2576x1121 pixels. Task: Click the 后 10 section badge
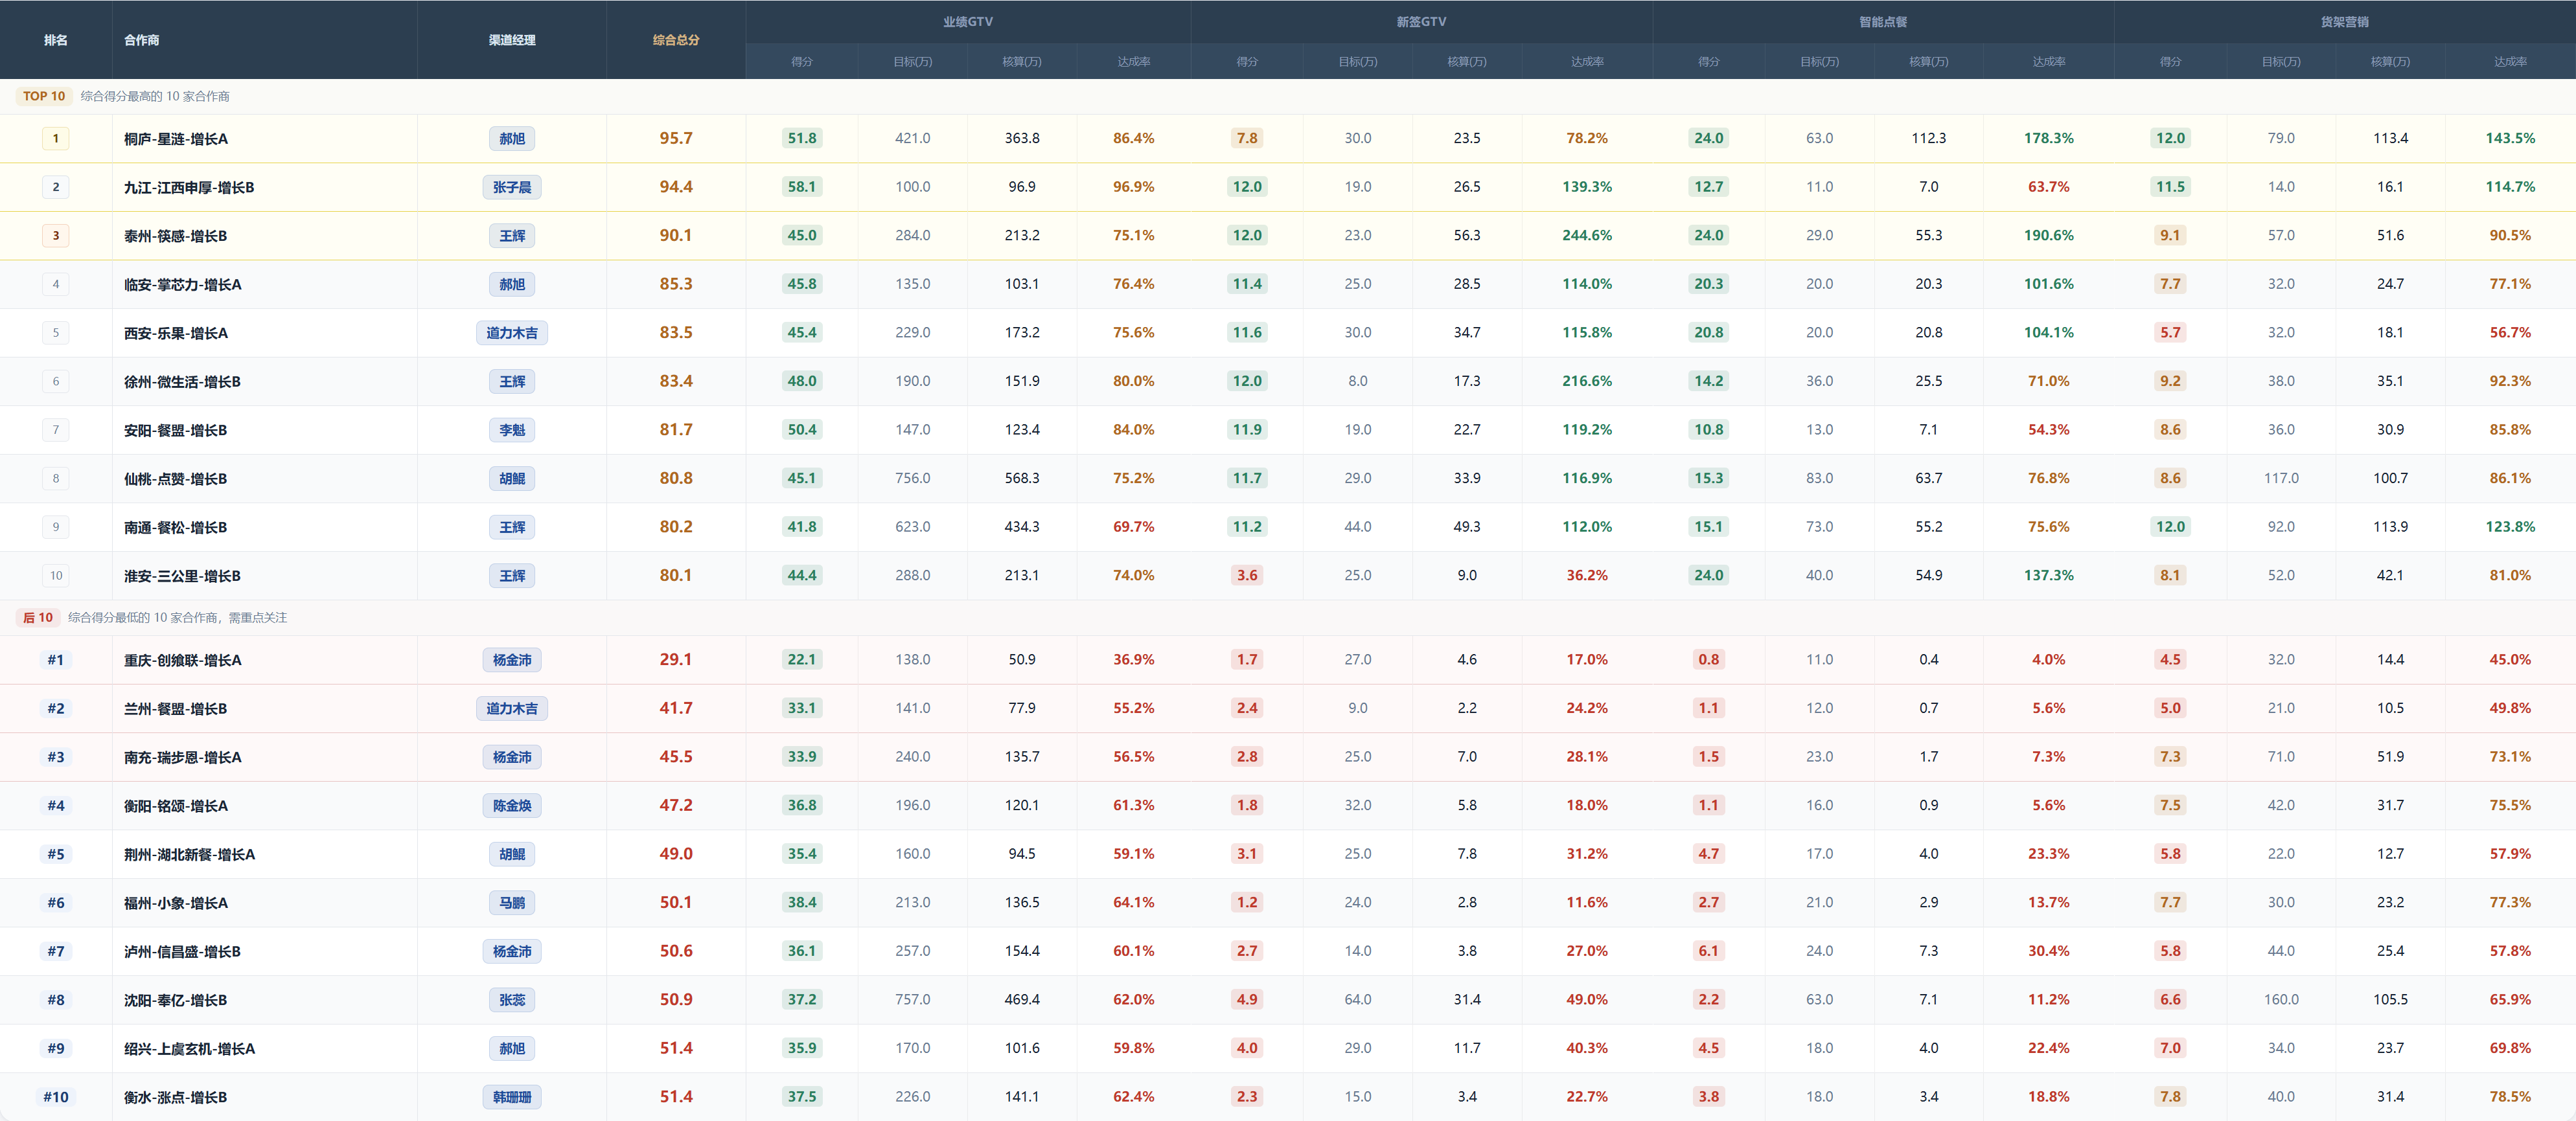pos(38,617)
